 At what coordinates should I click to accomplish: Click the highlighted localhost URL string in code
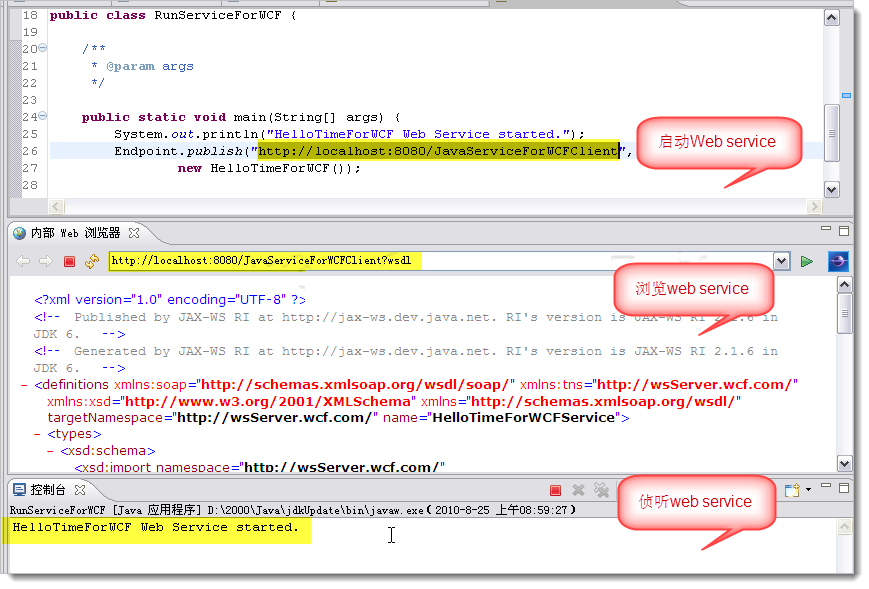coord(438,151)
